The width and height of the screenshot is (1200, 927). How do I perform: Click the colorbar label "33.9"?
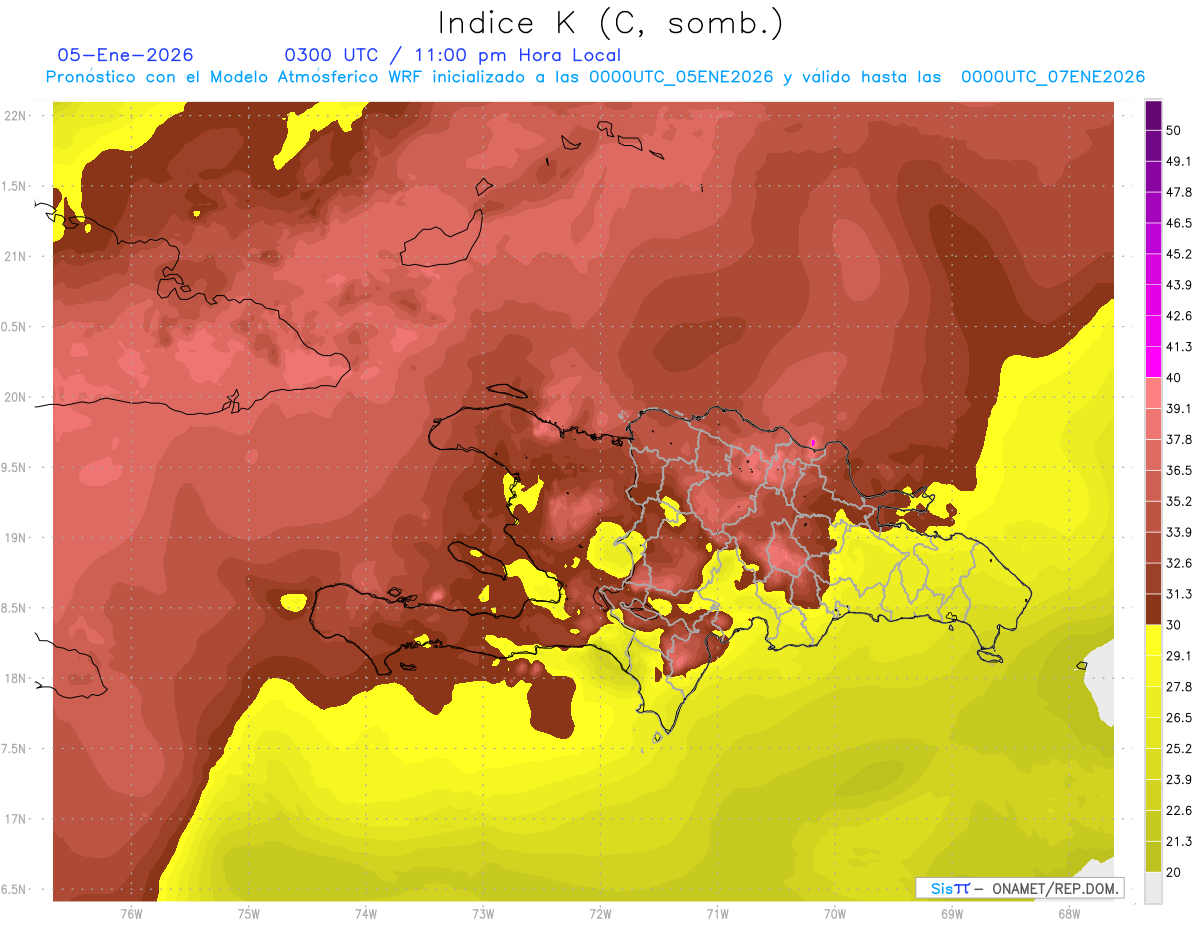click(x=1179, y=532)
